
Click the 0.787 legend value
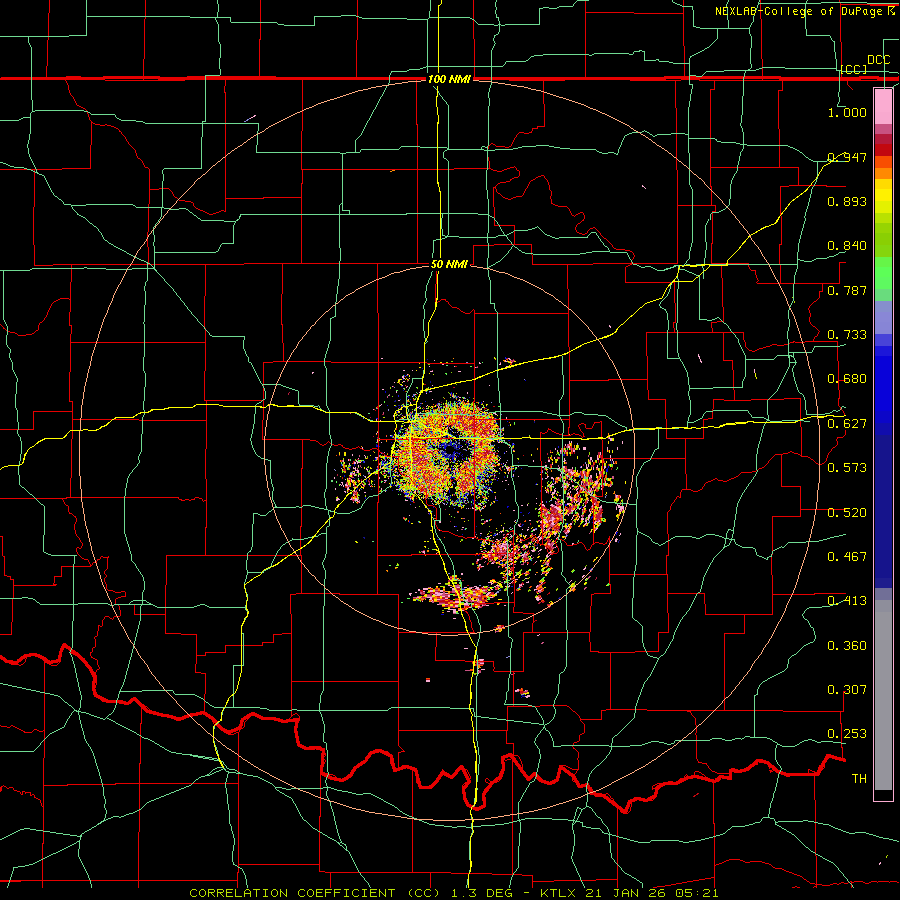847,290
